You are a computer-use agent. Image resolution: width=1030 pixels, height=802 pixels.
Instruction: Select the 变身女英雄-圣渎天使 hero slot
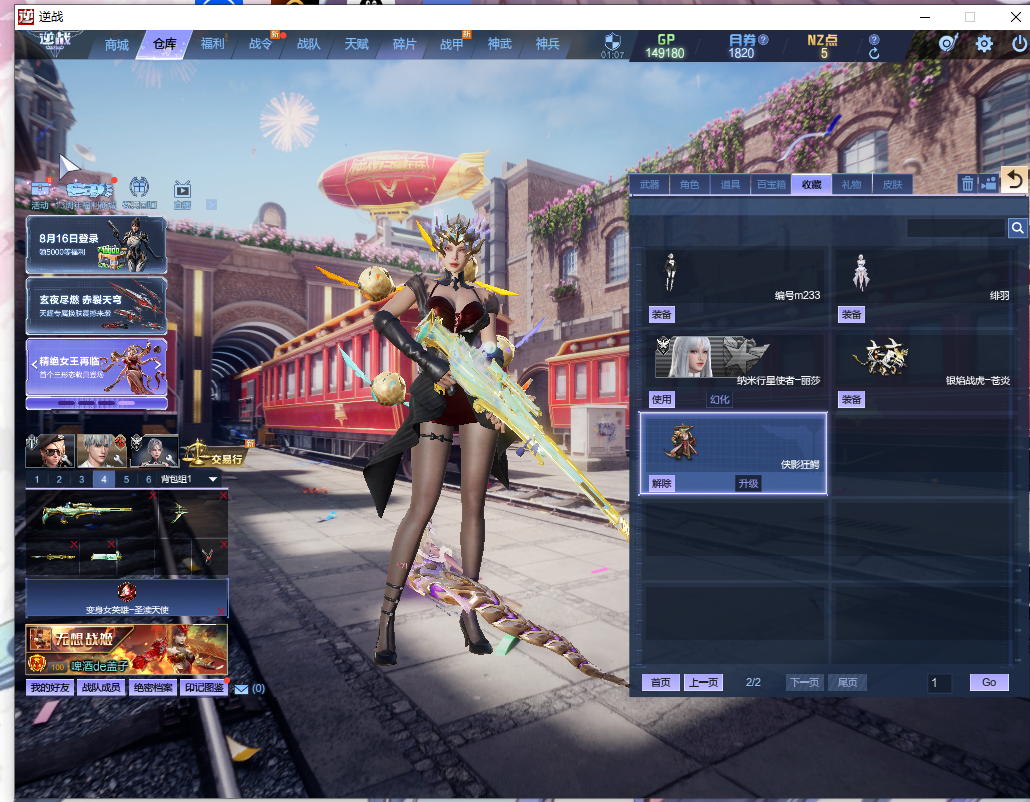[x=127, y=598]
